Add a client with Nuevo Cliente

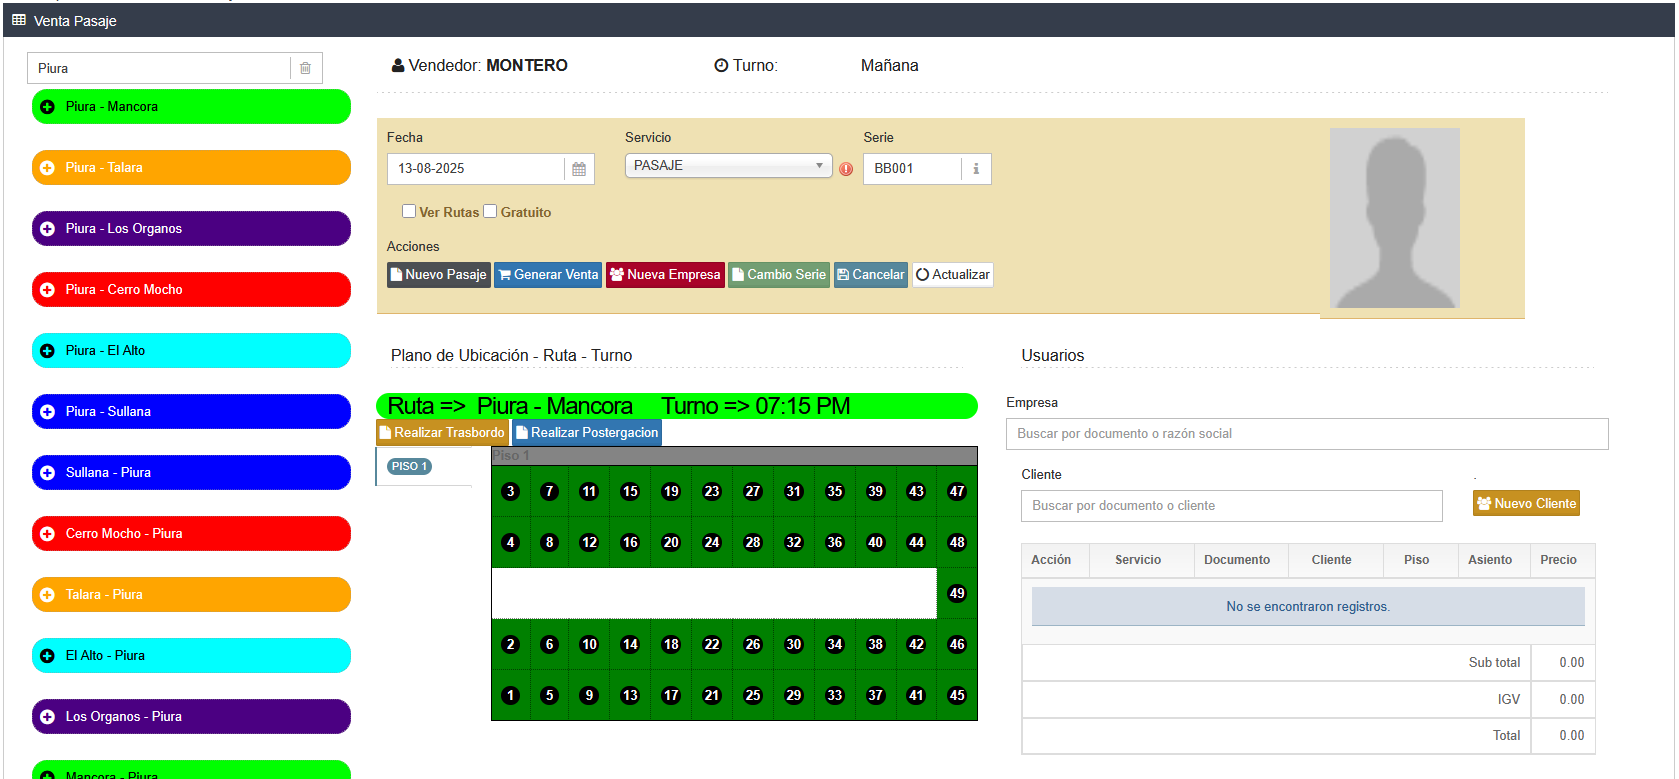(x=1527, y=504)
